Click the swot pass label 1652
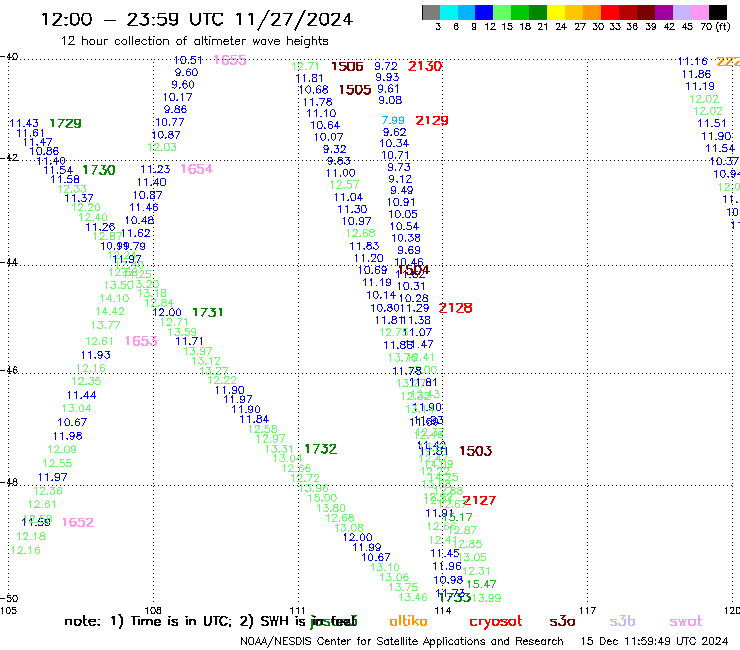 pos(78,522)
